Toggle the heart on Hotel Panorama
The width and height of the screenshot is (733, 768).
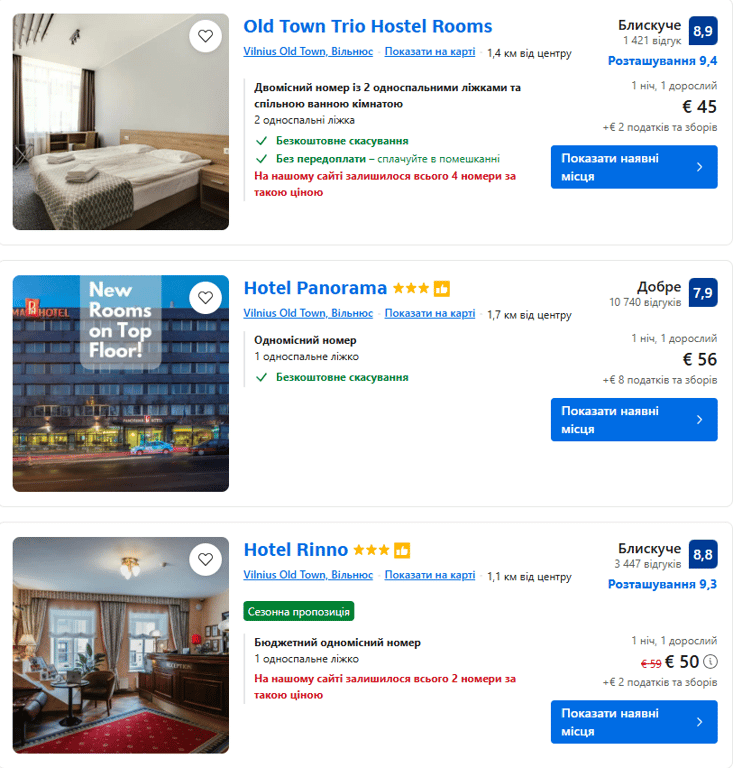(x=205, y=298)
